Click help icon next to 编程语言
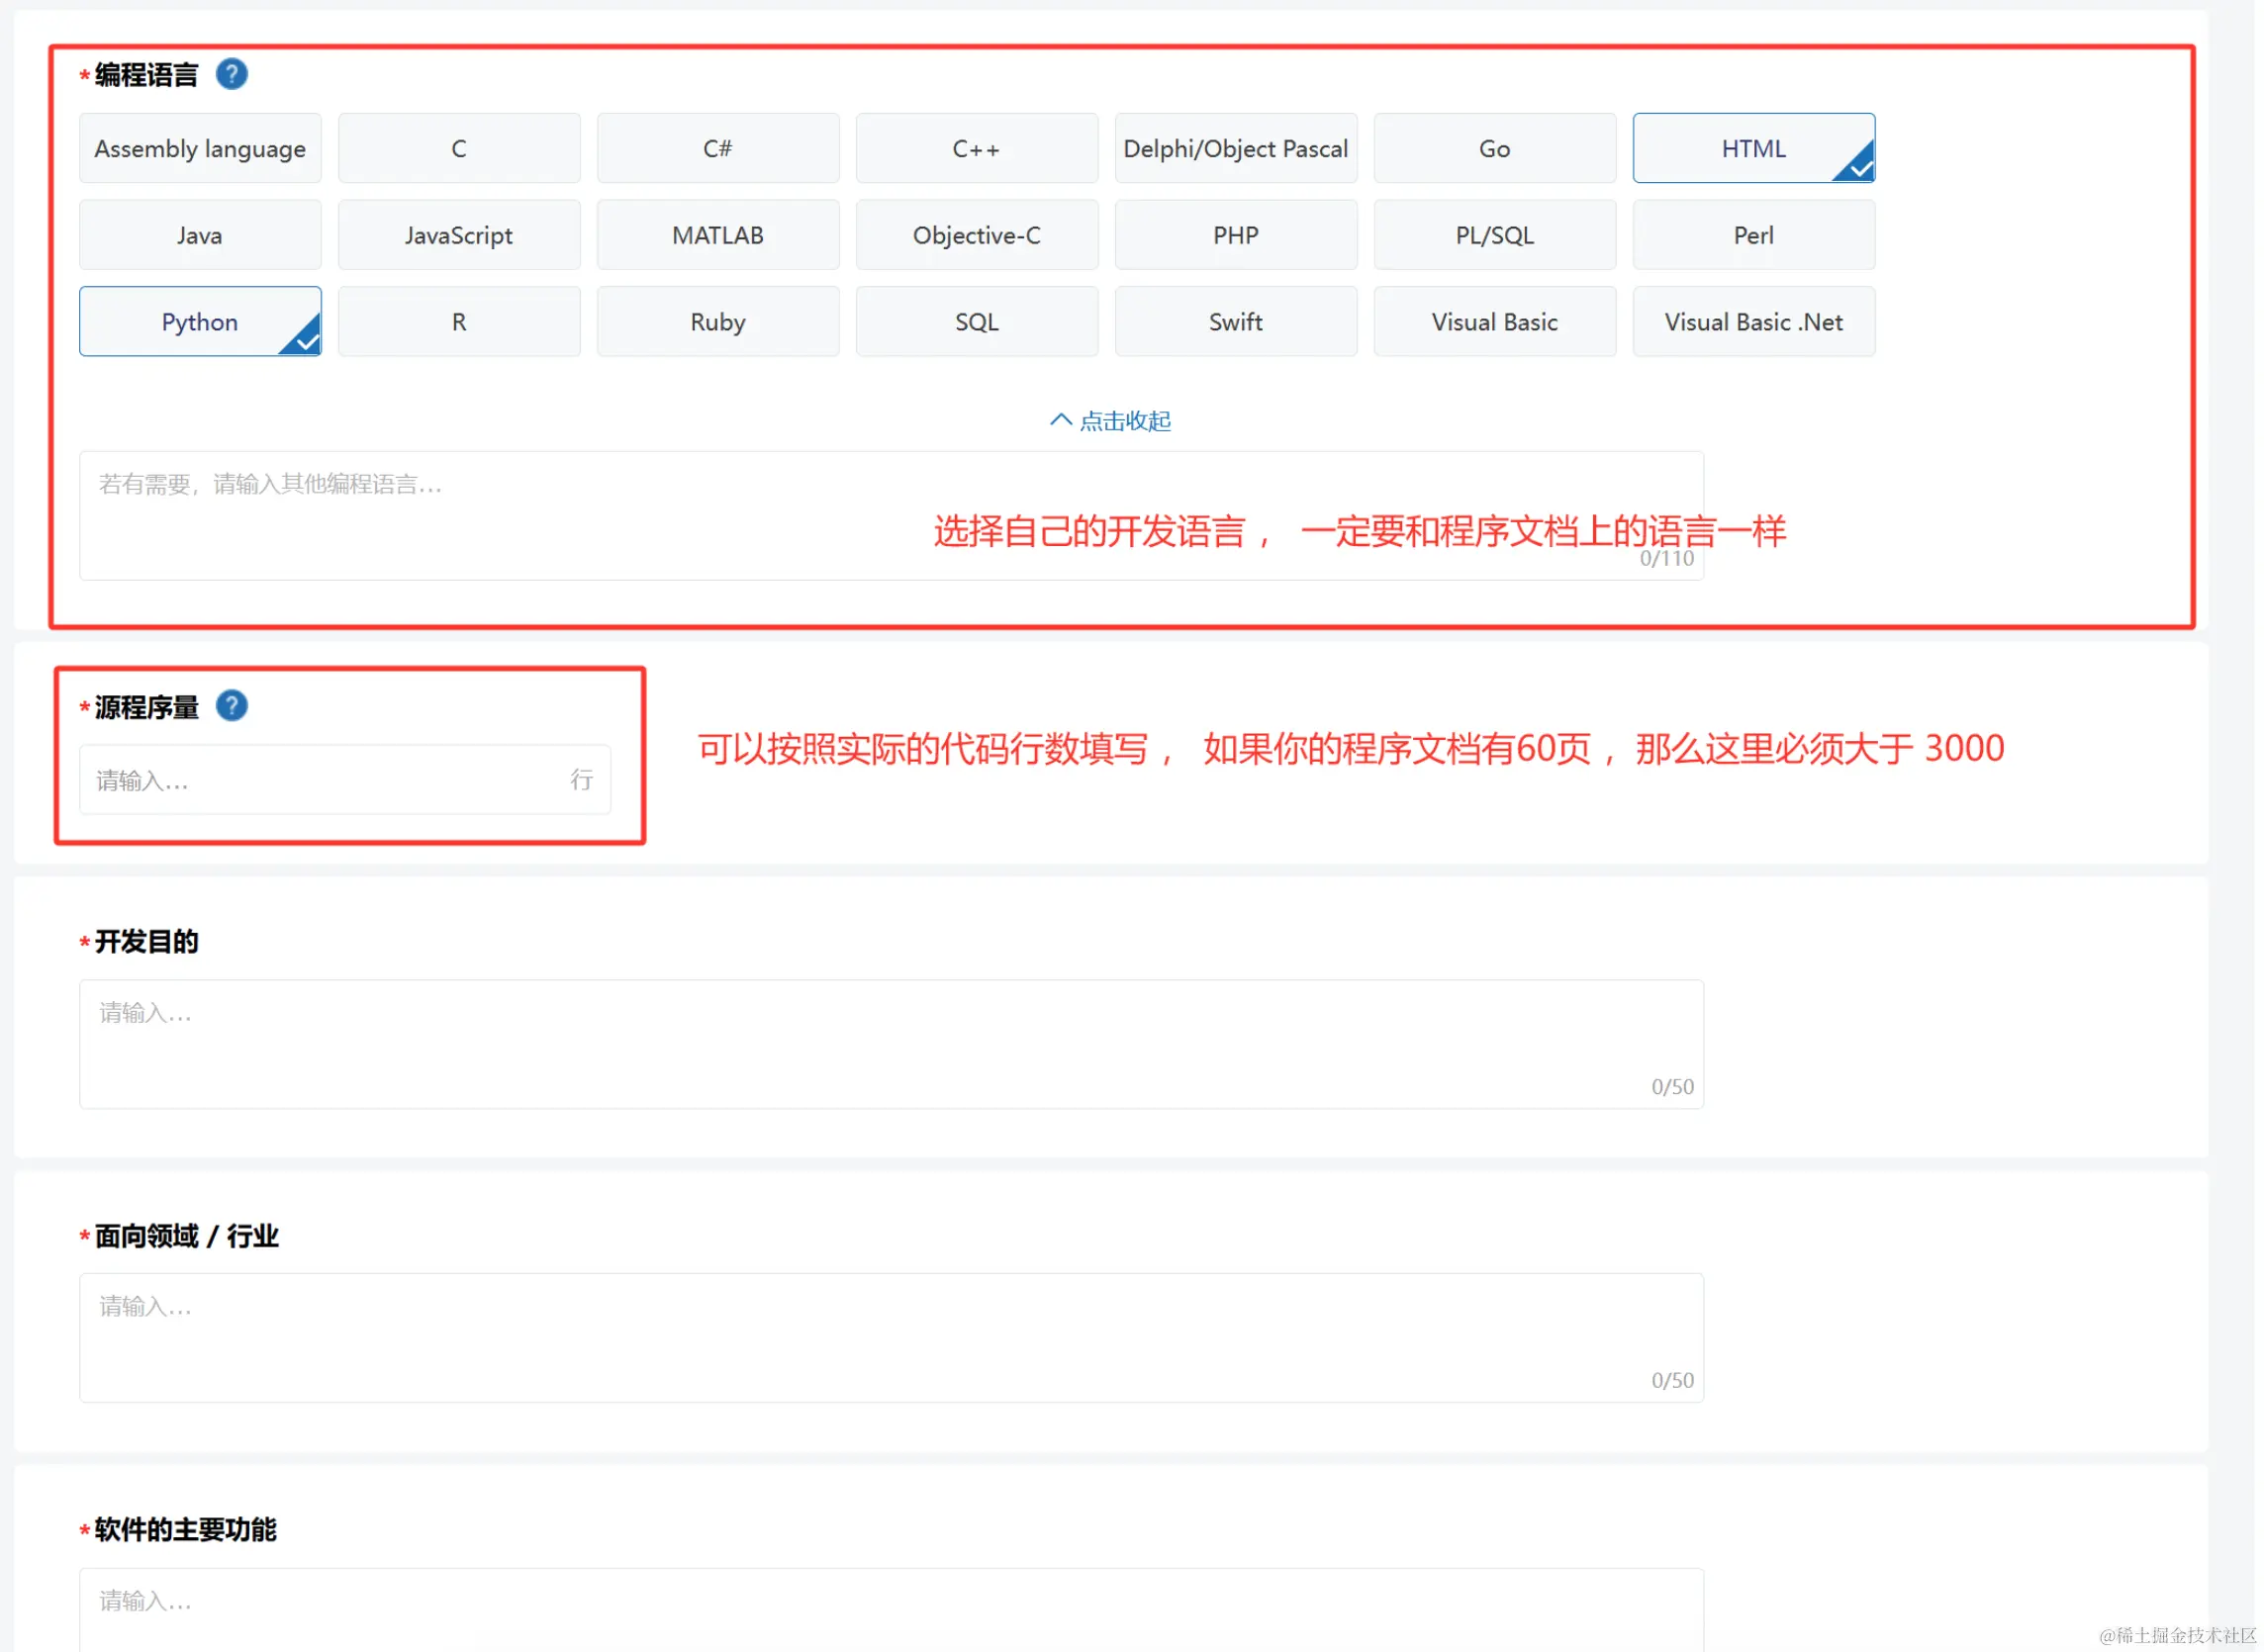 [232, 74]
